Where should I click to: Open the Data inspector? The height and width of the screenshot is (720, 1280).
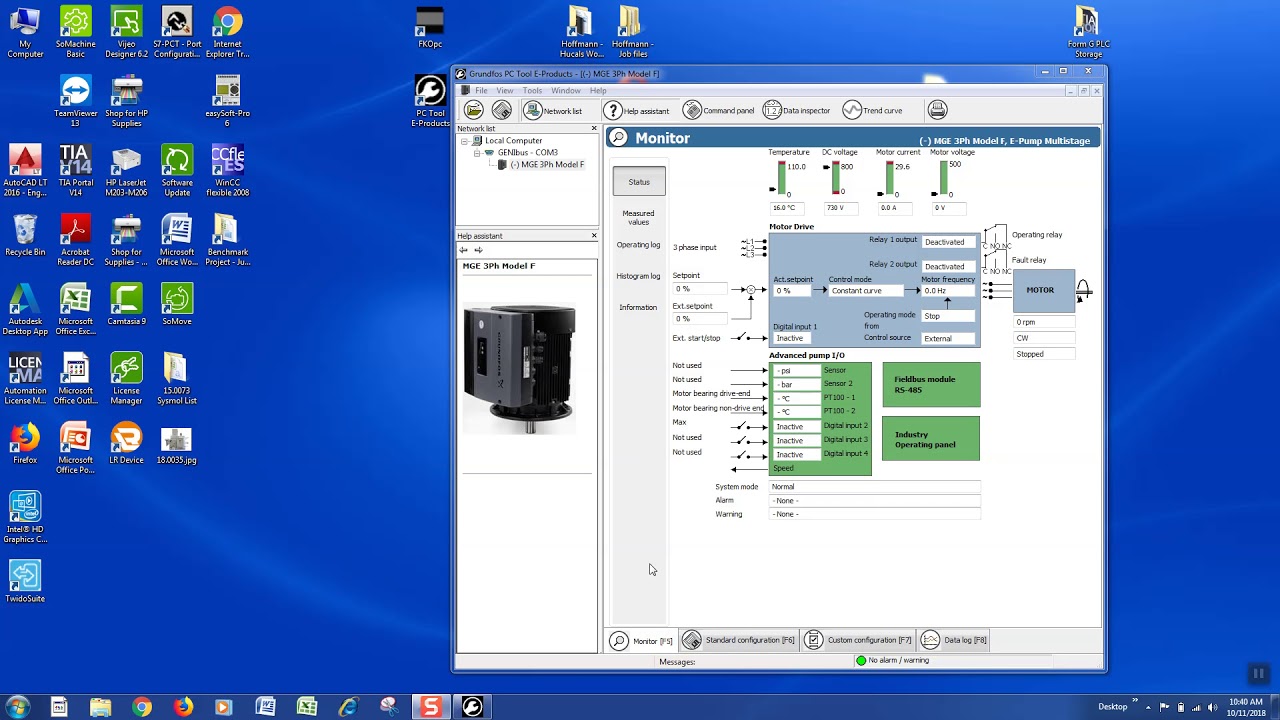[x=796, y=110]
